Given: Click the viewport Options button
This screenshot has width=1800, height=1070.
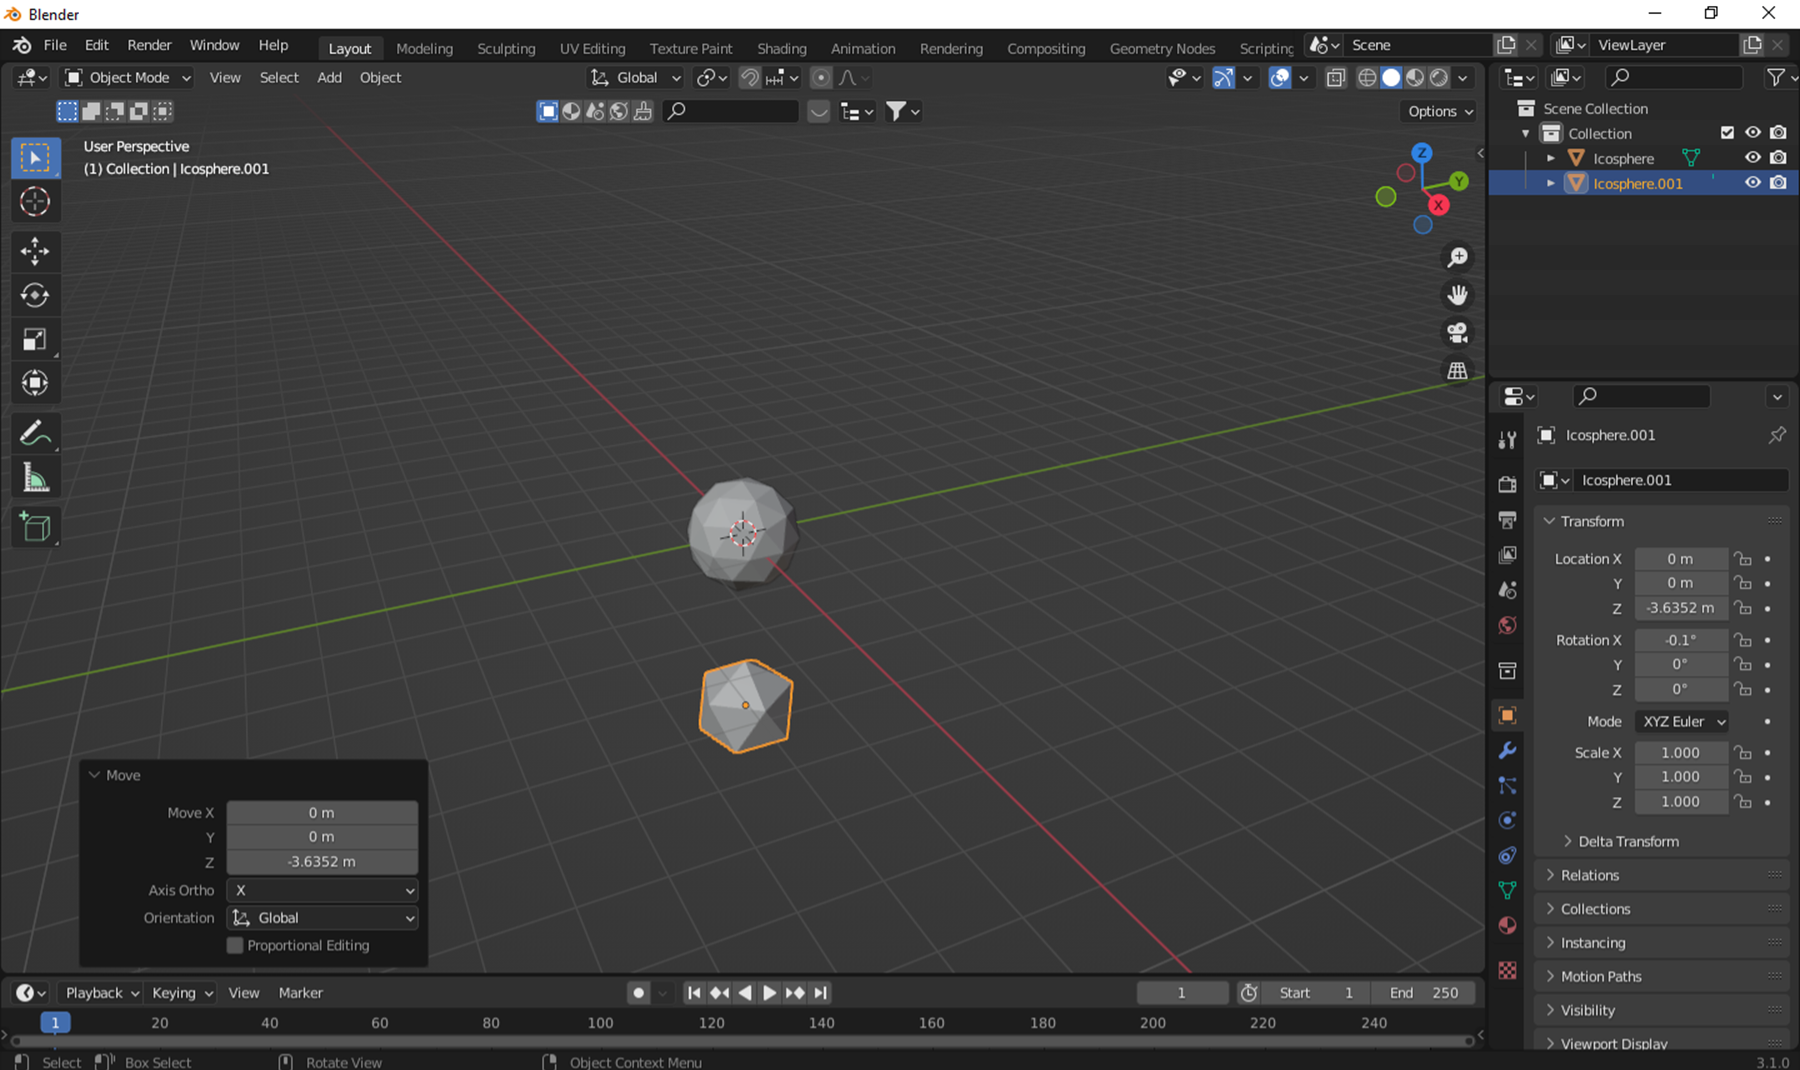Looking at the screenshot, I should [x=1439, y=111].
